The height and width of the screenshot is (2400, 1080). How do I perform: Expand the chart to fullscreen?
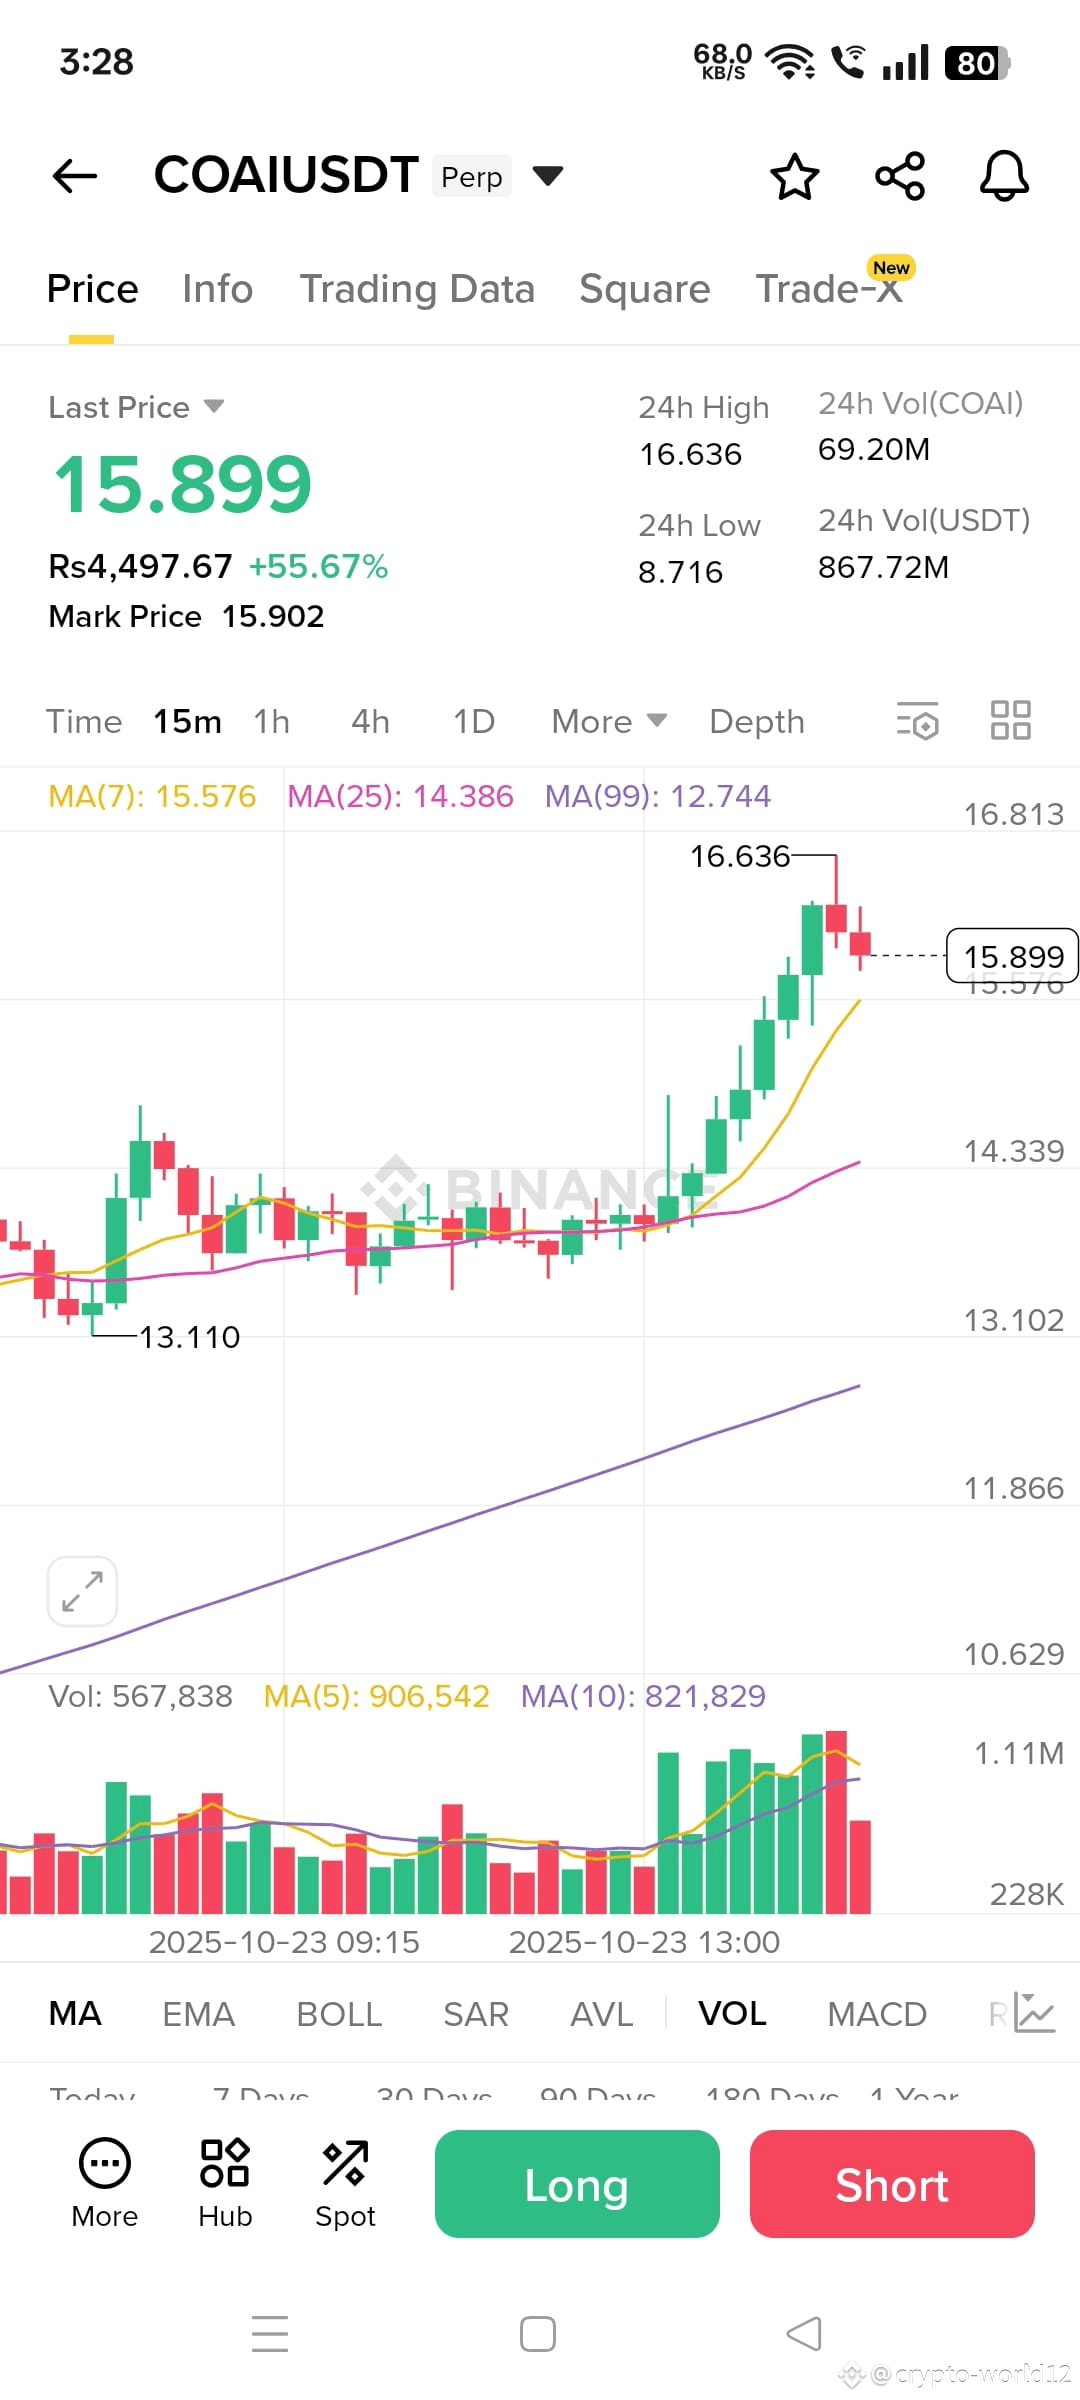82,1591
